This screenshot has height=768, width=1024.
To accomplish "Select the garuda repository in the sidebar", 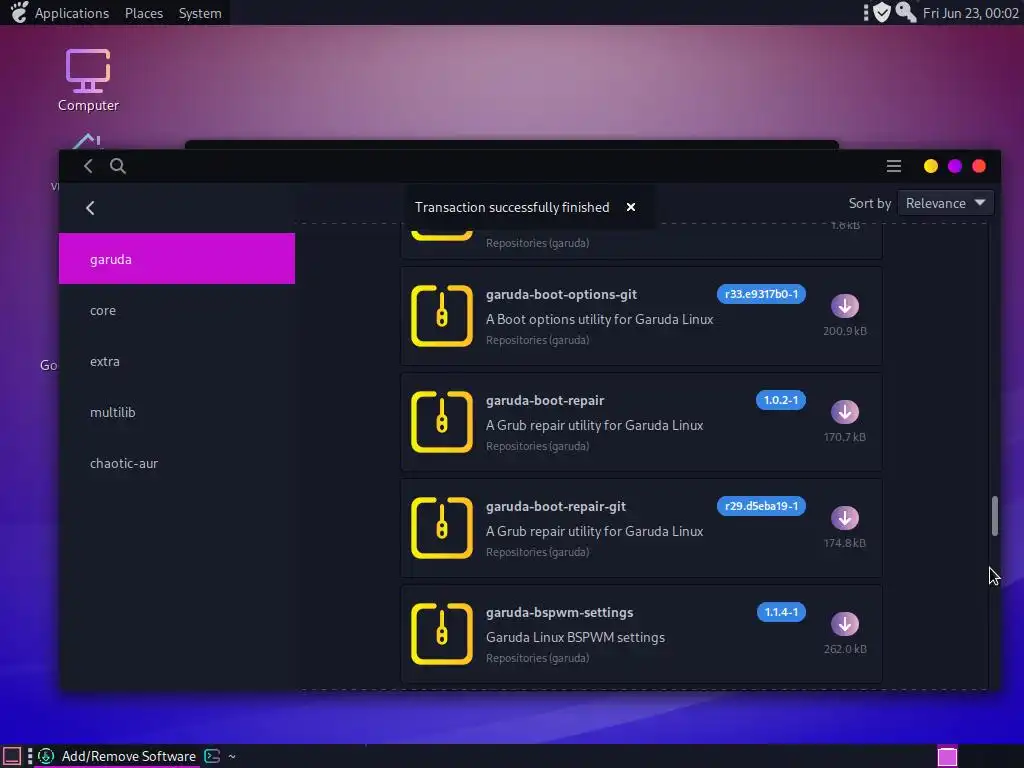I will click(x=177, y=259).
